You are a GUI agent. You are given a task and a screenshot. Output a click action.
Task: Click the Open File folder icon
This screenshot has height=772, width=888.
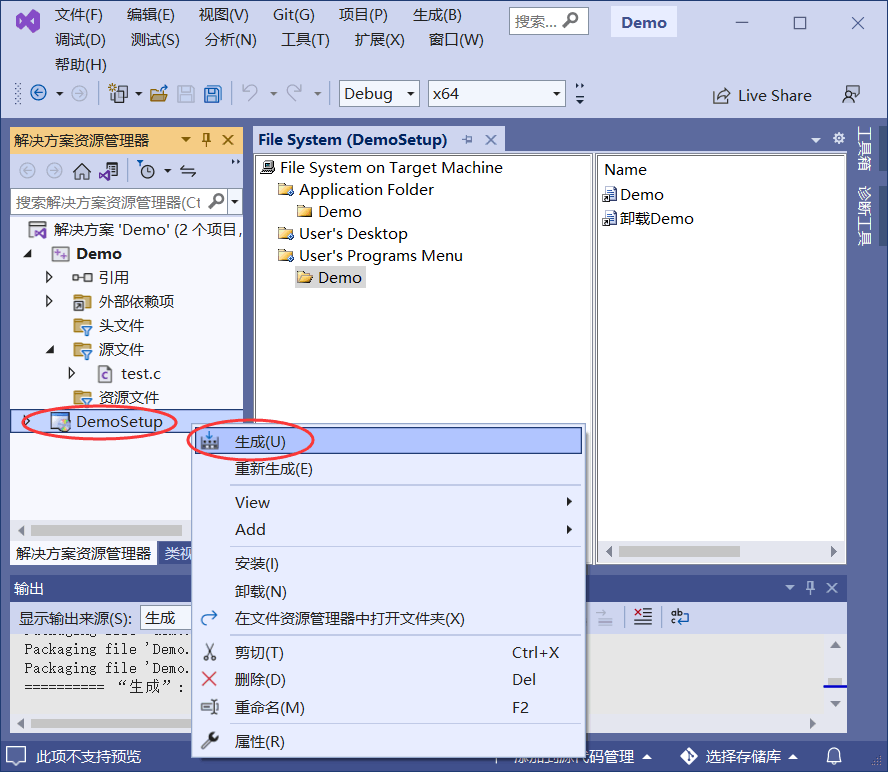pyautogui.click(x=158, y=94)
